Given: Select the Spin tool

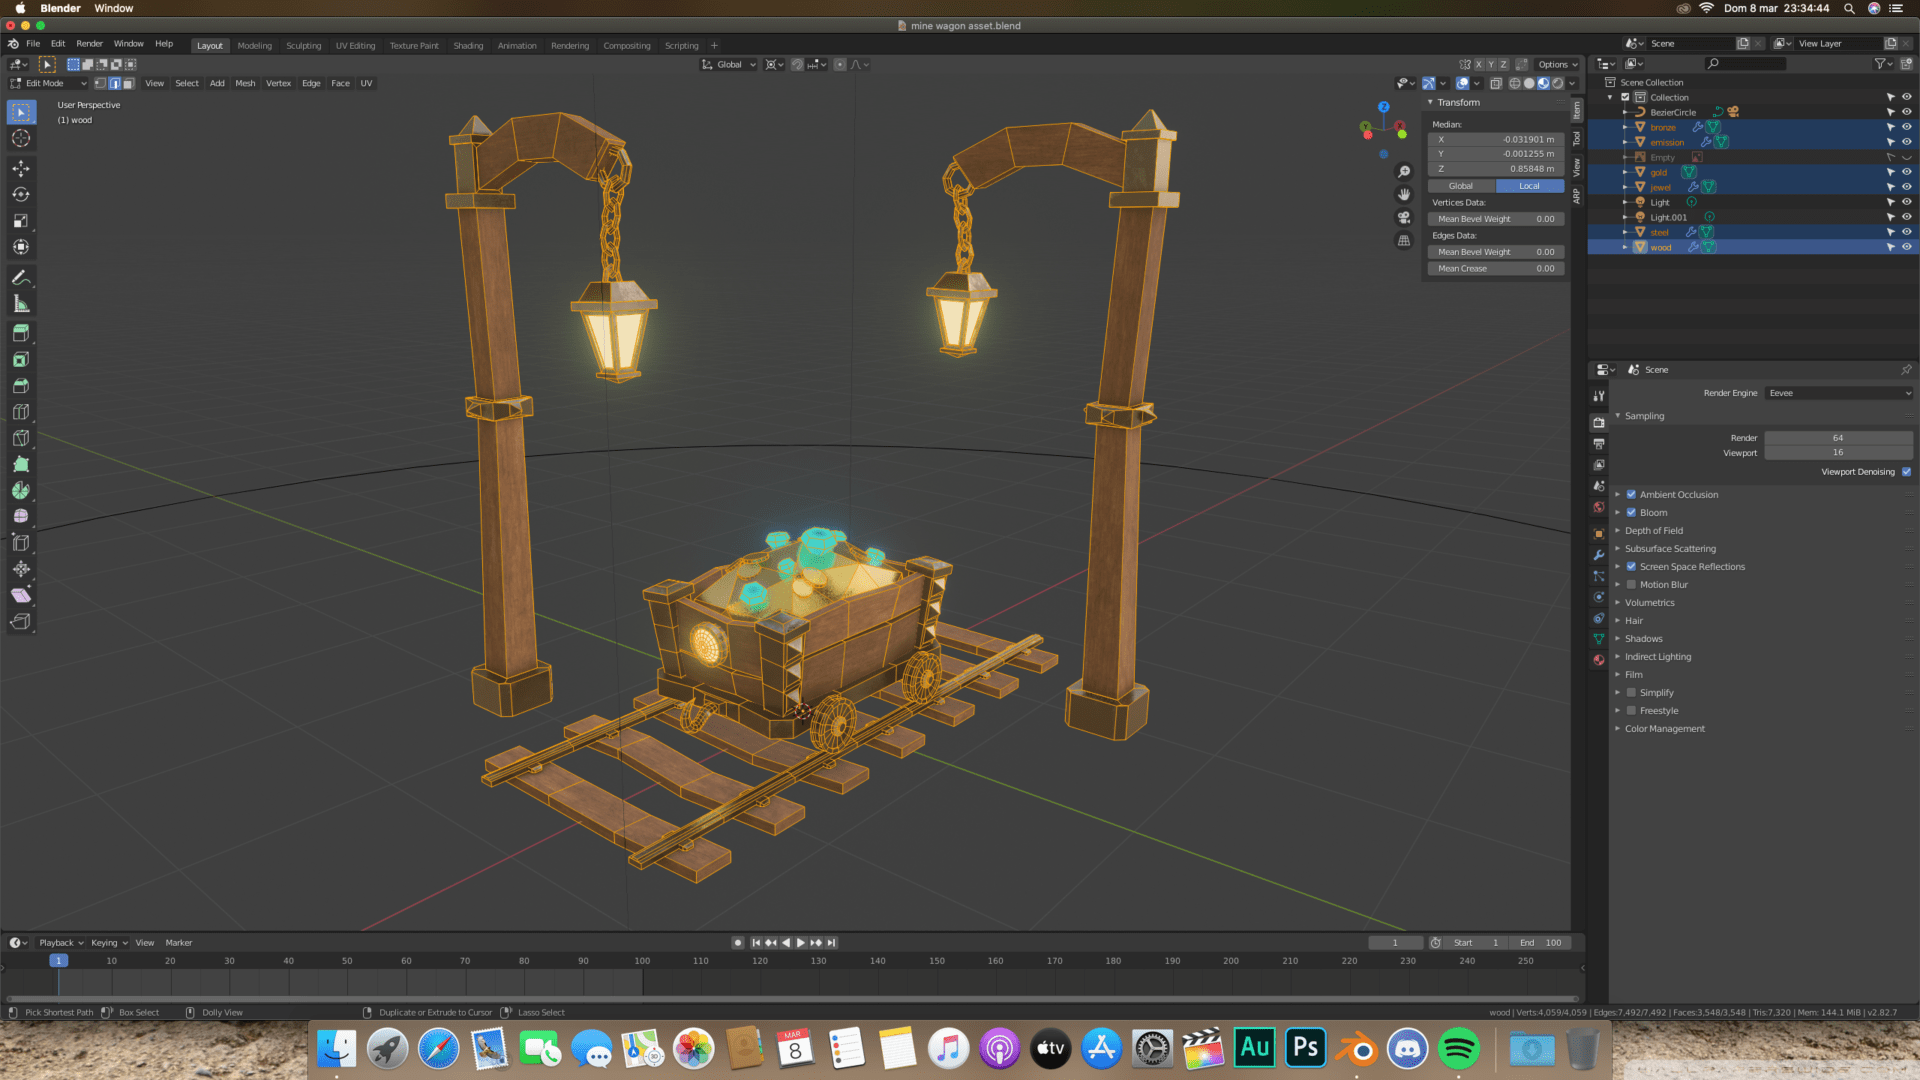Looking at the screenshot, I should (21, 491).
